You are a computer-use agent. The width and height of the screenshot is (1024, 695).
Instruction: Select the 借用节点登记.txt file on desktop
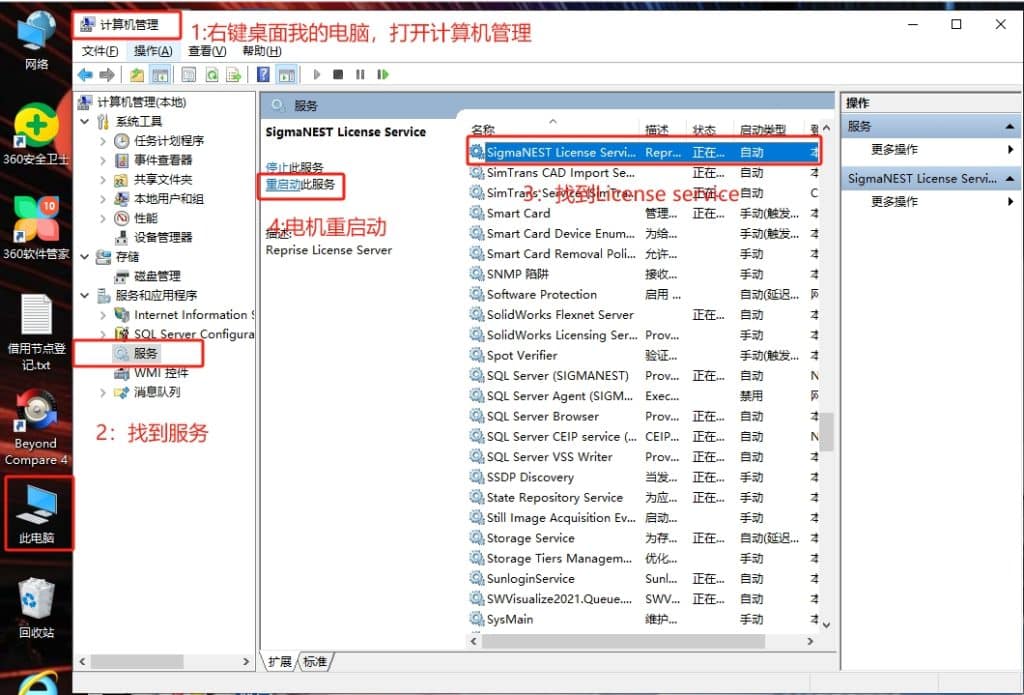tap(37, 332)
